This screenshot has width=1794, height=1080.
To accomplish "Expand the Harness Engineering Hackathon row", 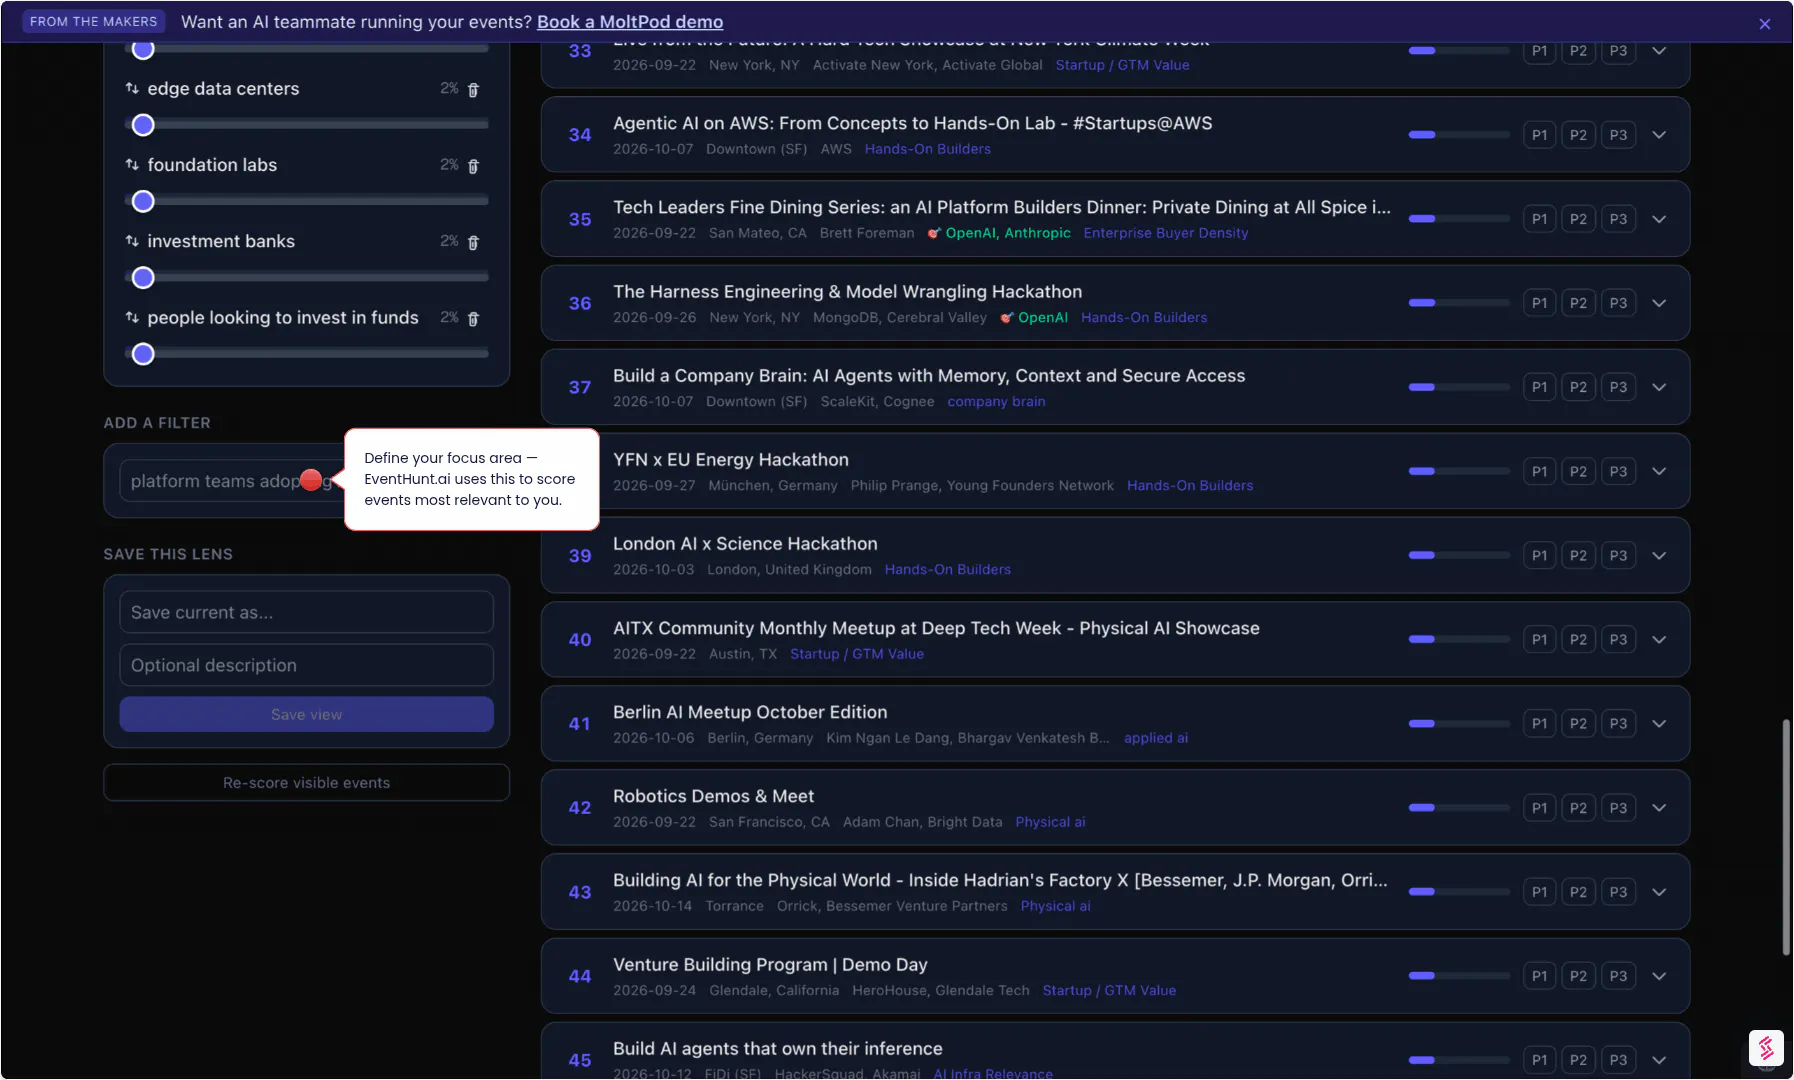I will tap(1659, 303).
